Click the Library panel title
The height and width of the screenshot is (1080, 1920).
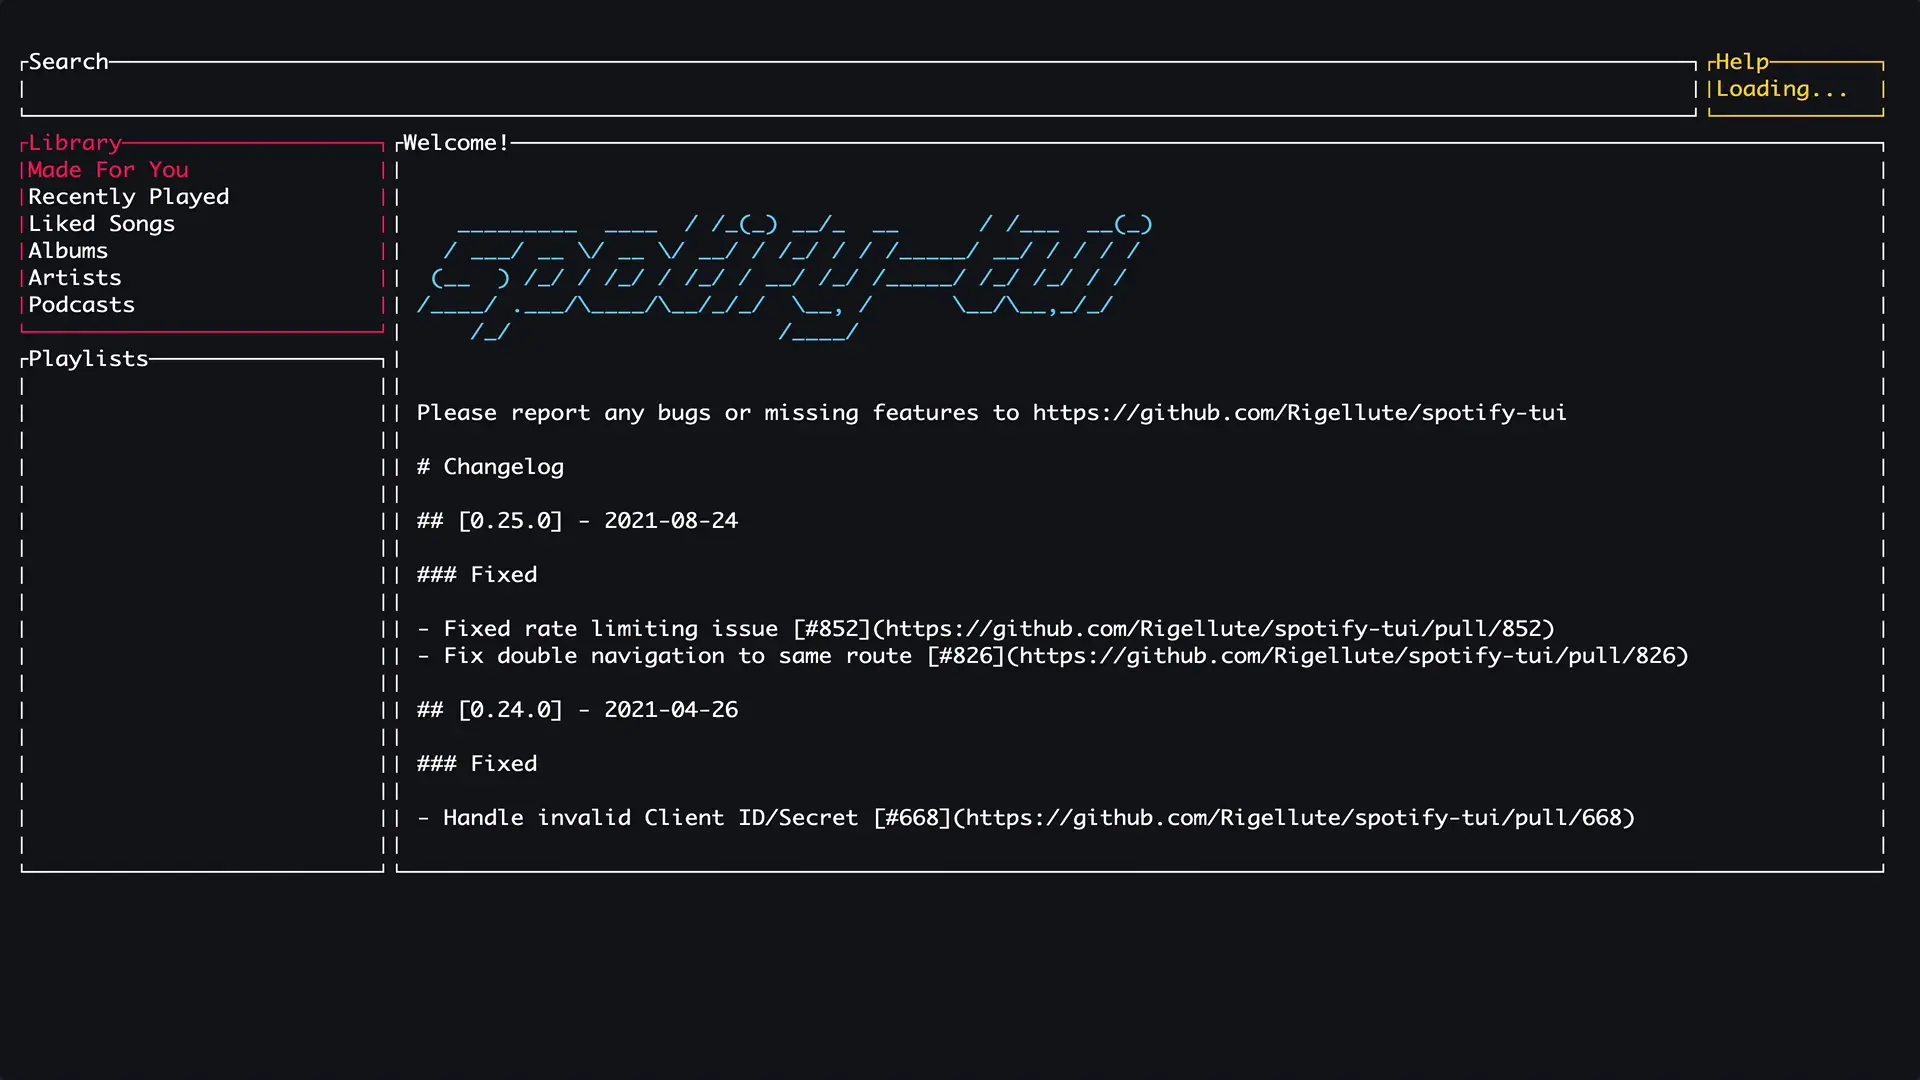click(x=75, y=143)
